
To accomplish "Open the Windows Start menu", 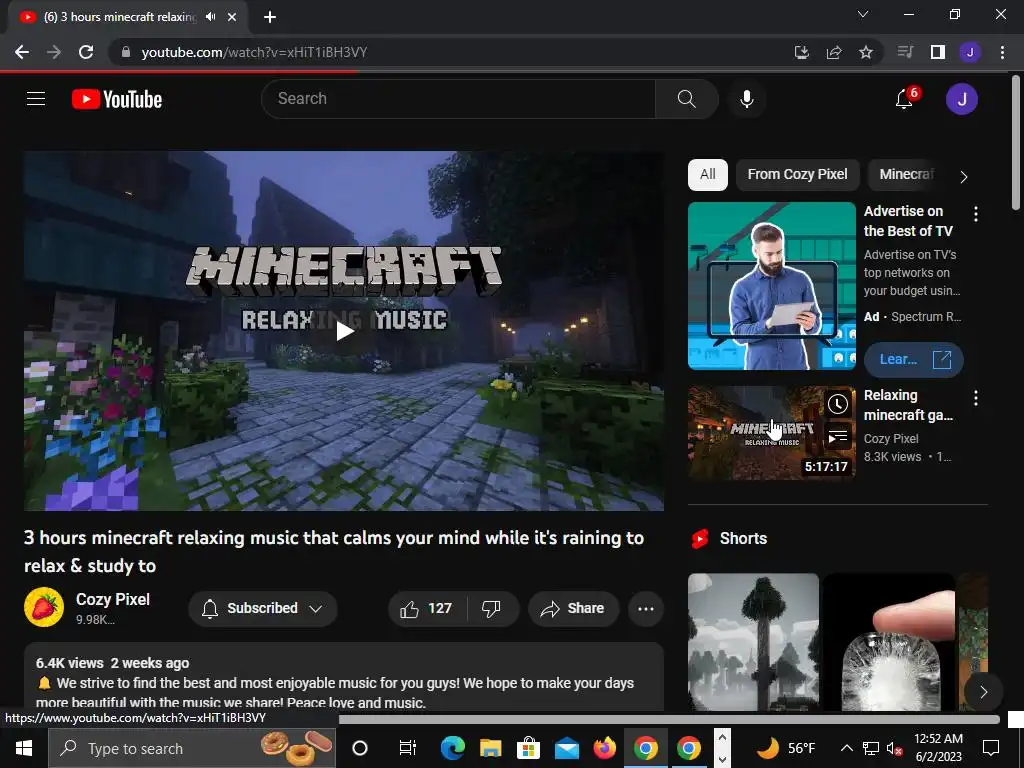I will pos(24,748).
